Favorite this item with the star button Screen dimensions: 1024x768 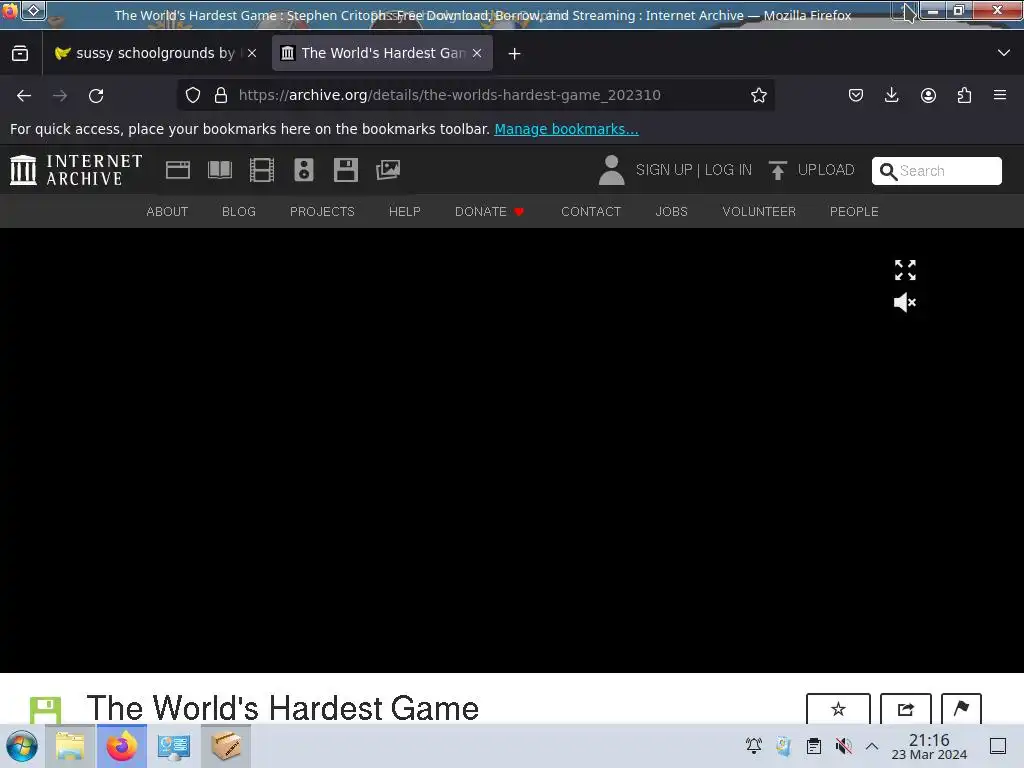click(x=838, y=709)
